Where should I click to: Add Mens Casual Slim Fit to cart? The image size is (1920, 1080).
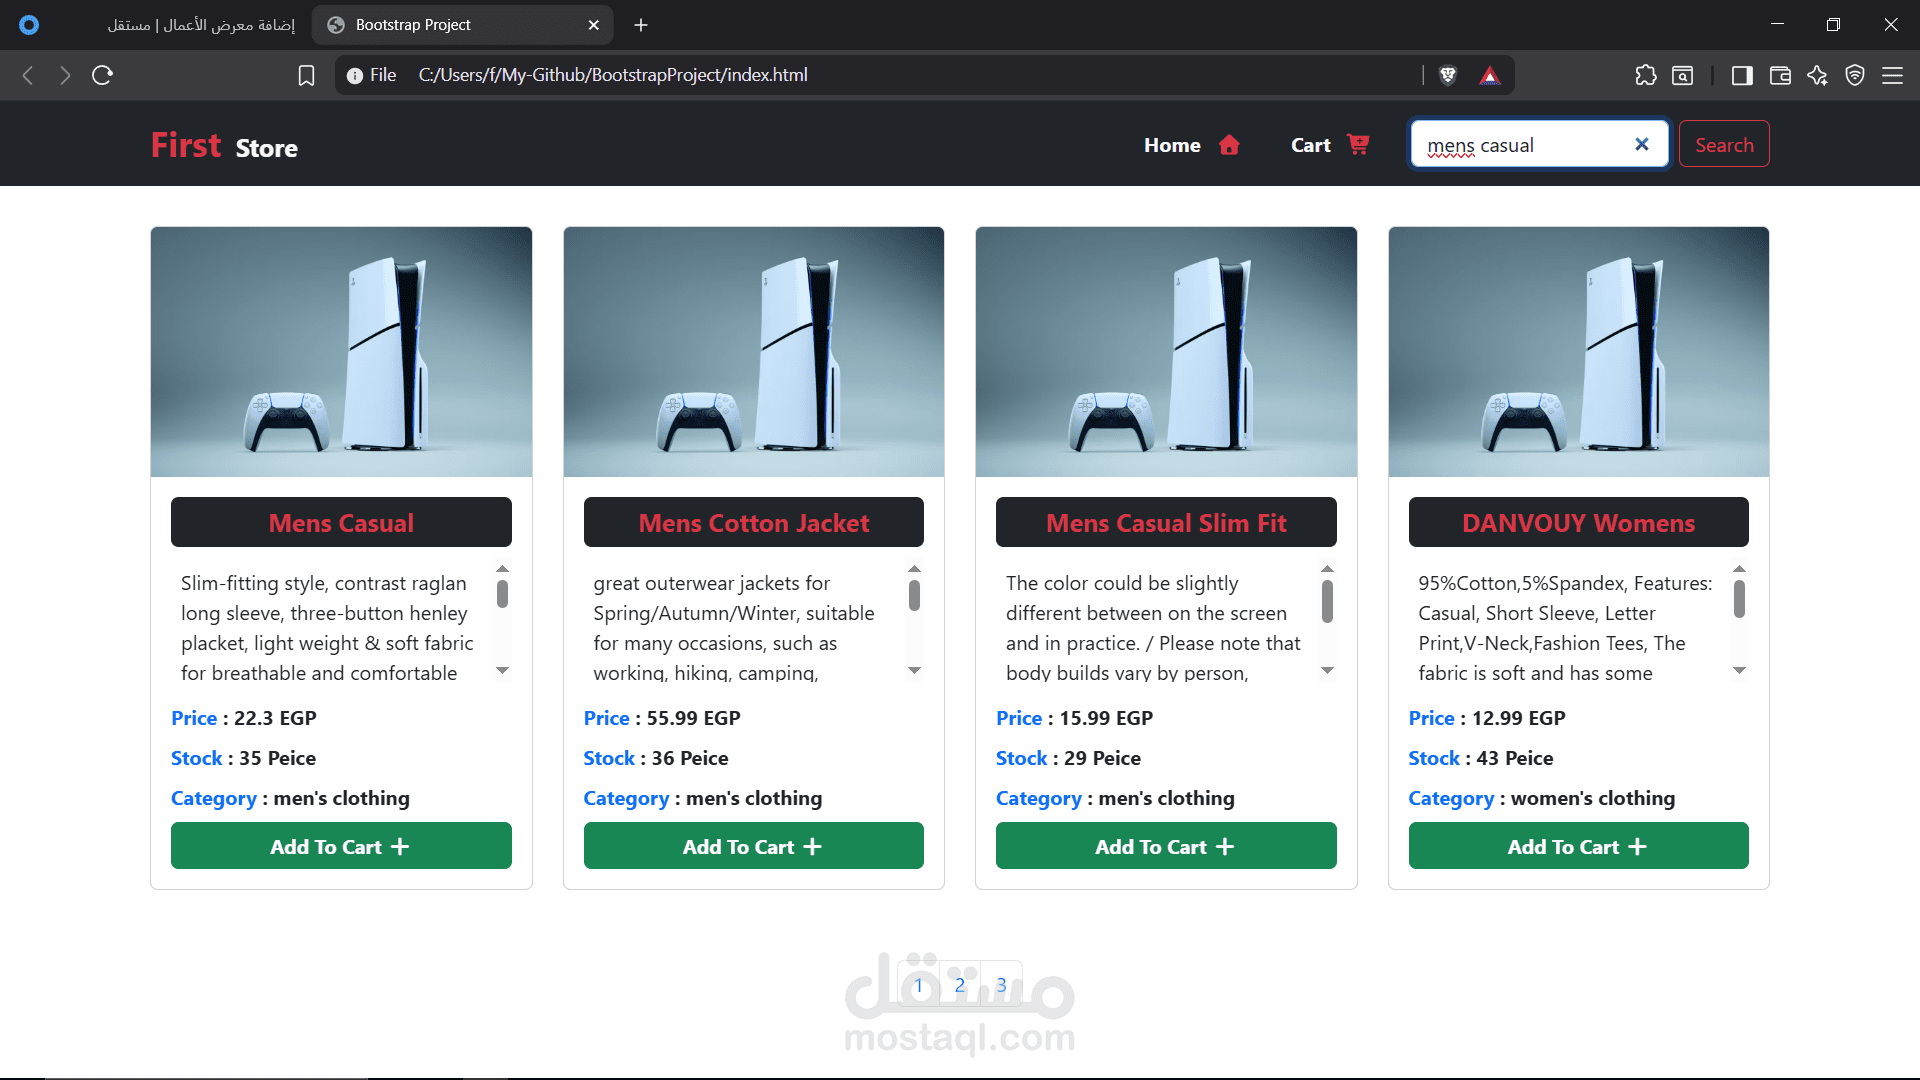pos(1166,846)
